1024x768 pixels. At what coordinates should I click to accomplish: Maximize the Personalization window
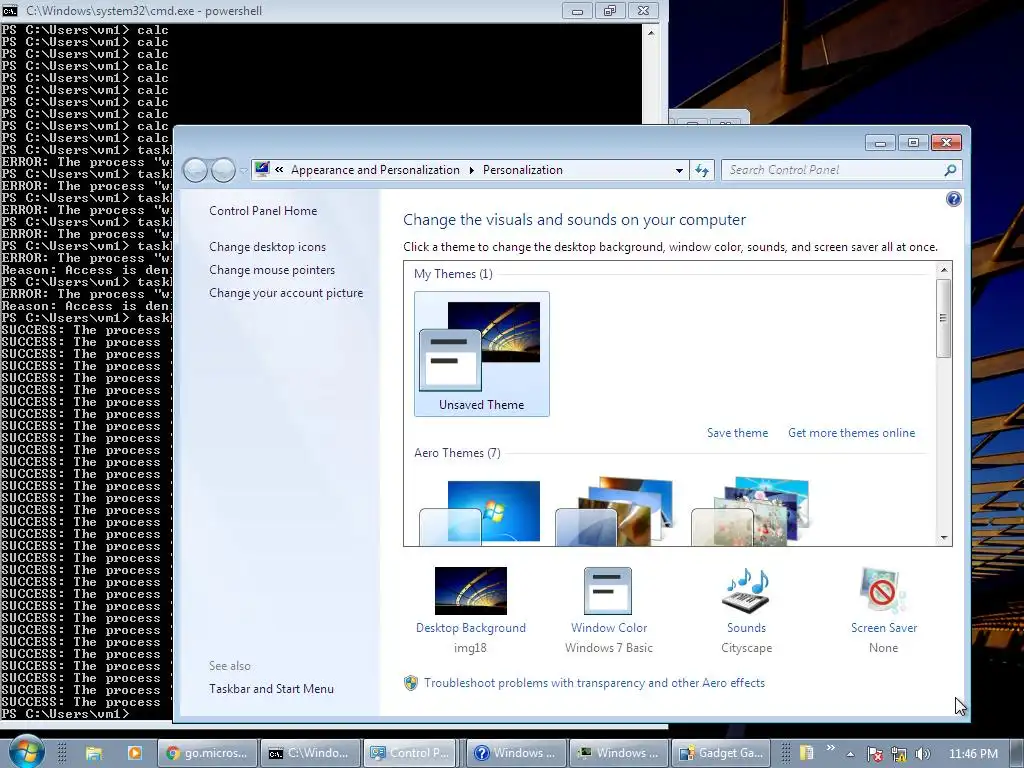point(913,142)
